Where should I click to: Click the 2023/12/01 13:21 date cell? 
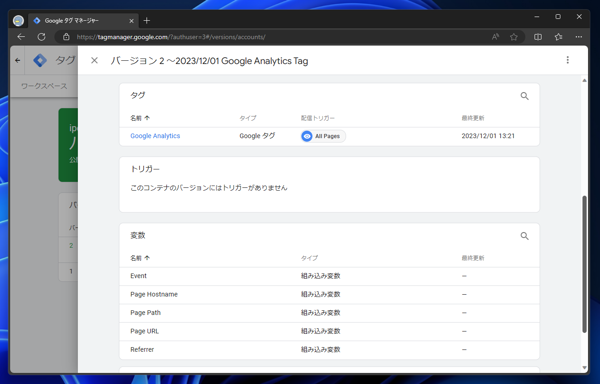(488, 136)
